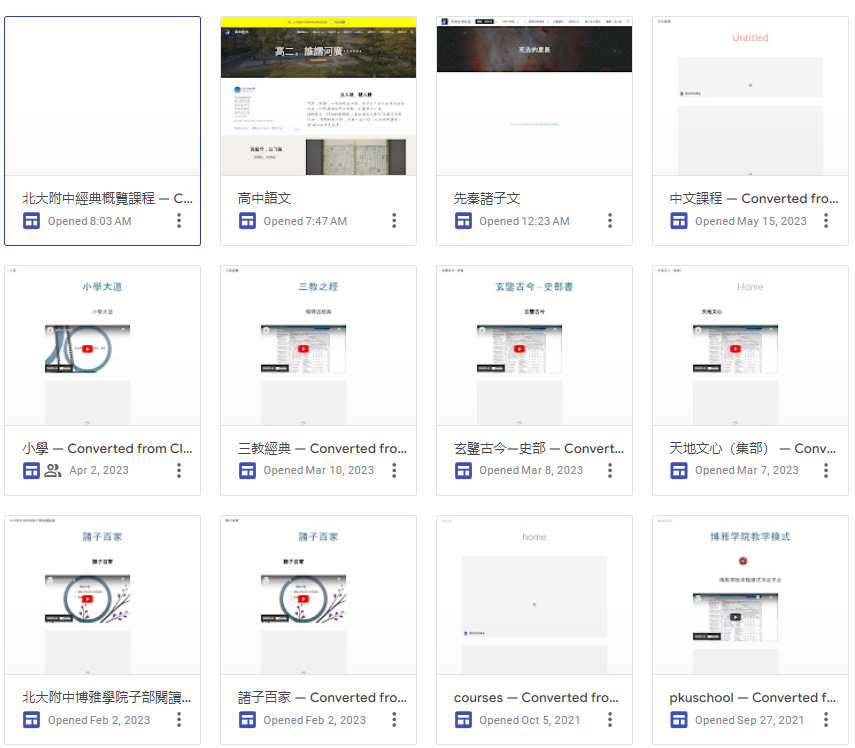Screen dimensions: 855x748
Task: Click the shared people icon on 小學 card
Action: click(x=53, y=470)
